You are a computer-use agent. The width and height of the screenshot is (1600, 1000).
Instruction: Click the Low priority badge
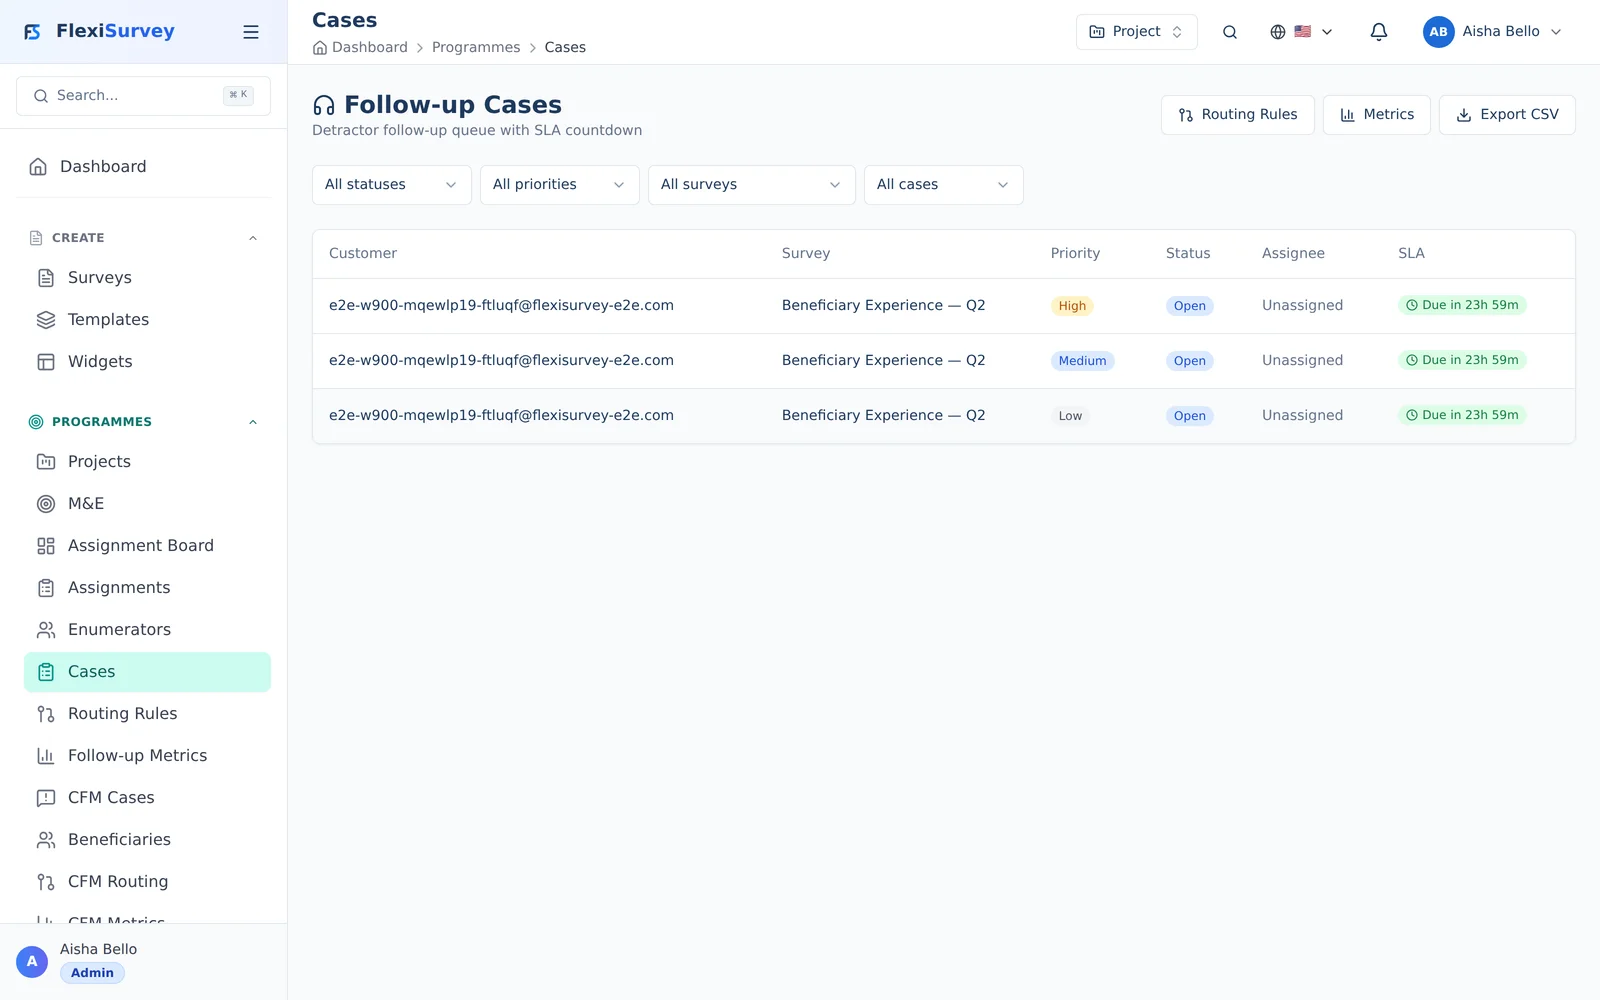(1070, 416)
